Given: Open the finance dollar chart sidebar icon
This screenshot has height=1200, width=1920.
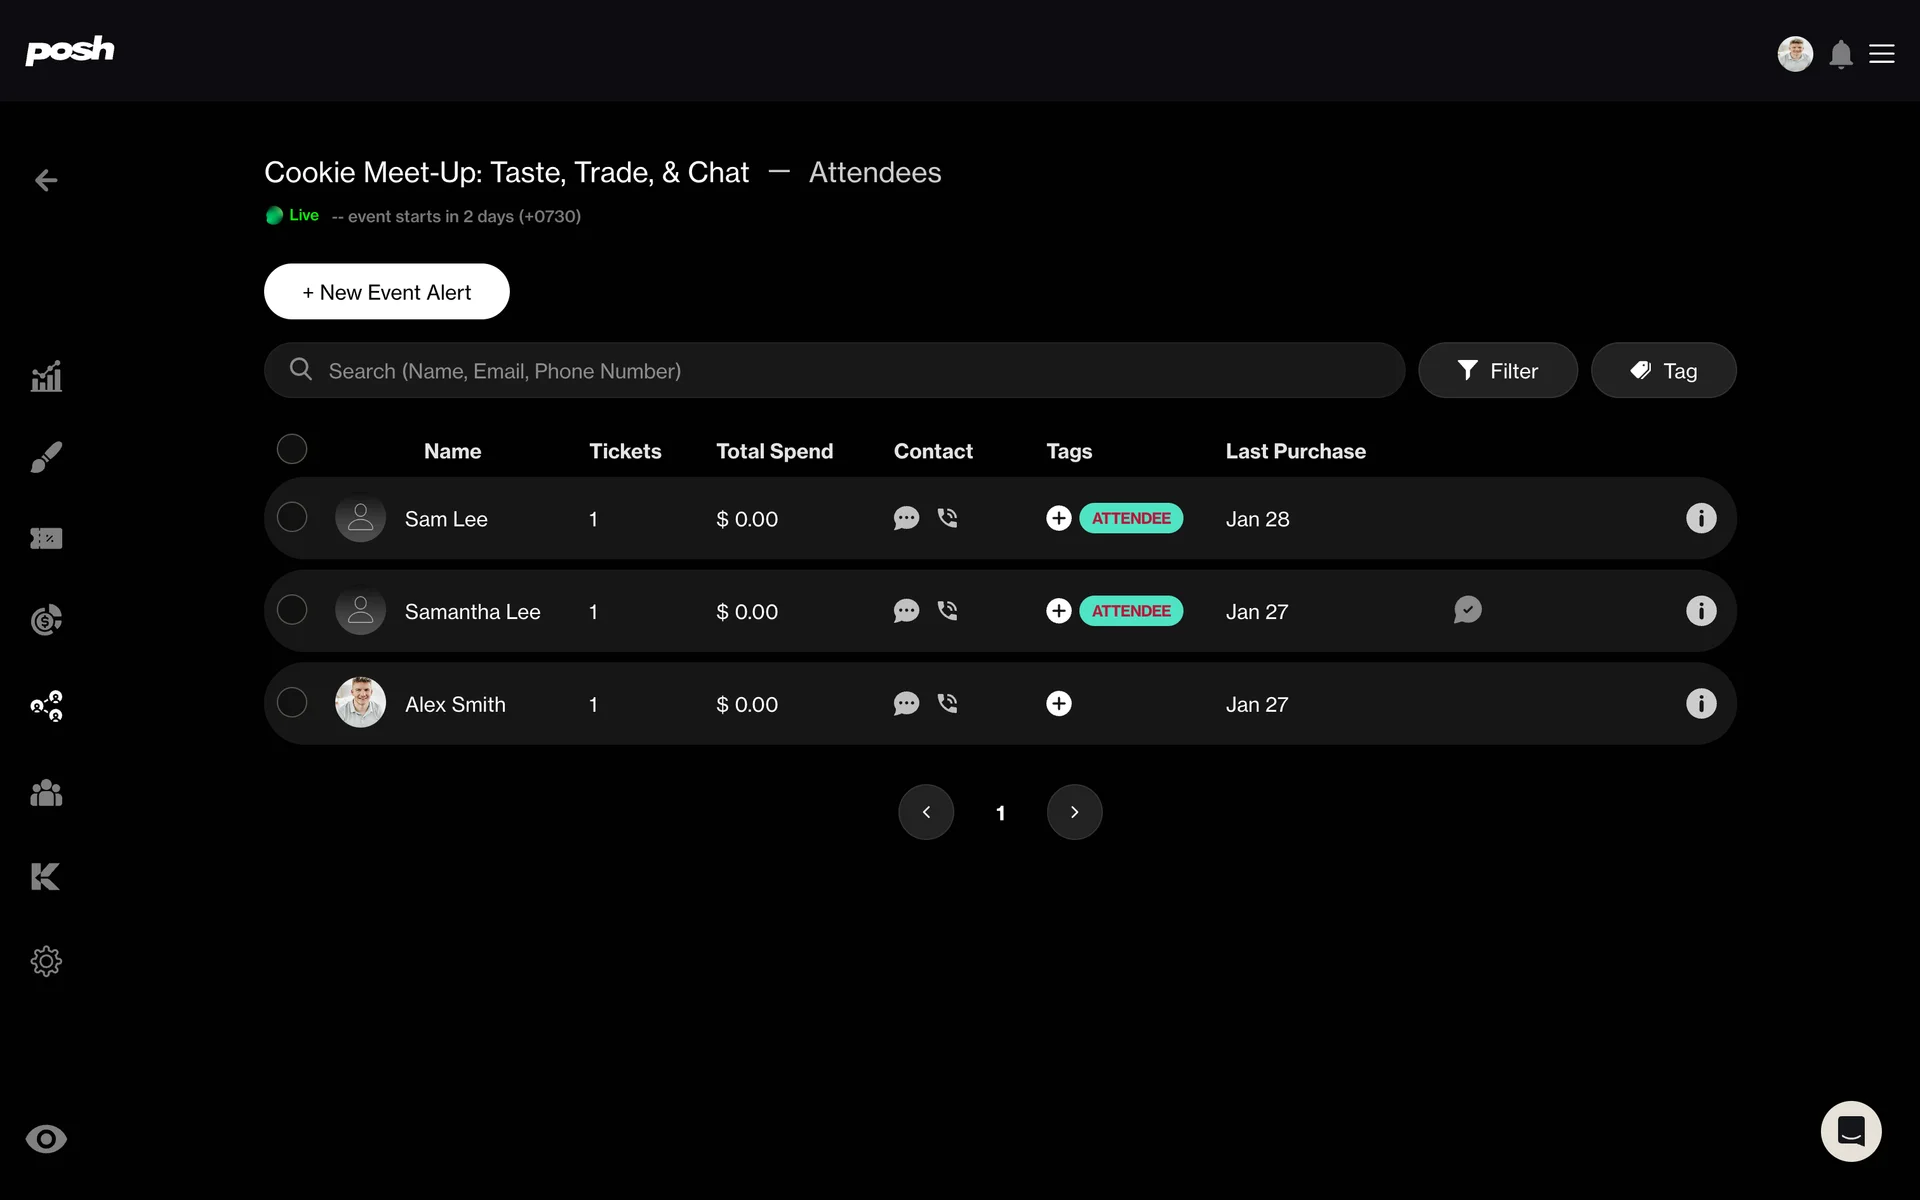Looking at the screenshot, I should 46,620.
